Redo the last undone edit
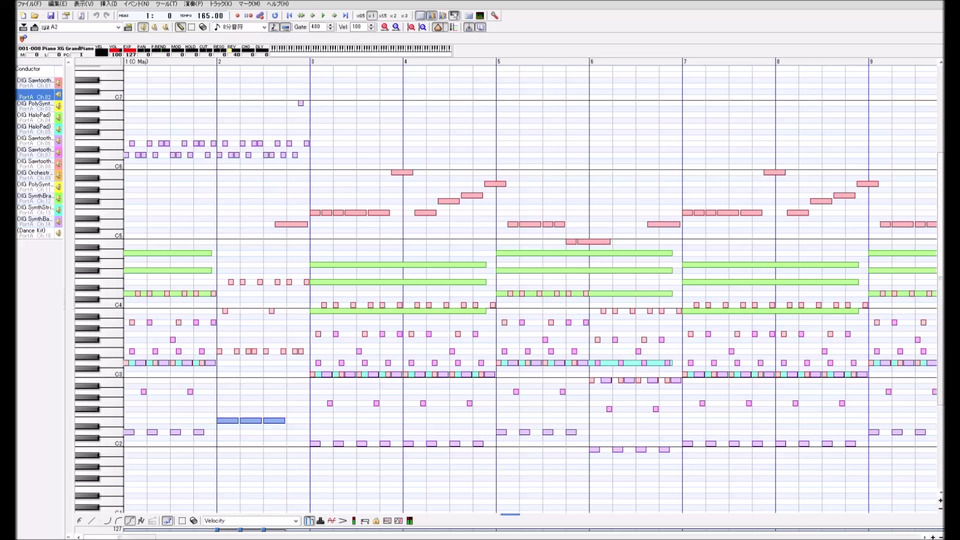Viewport: 960px width, 540px height. click(107, 15)
